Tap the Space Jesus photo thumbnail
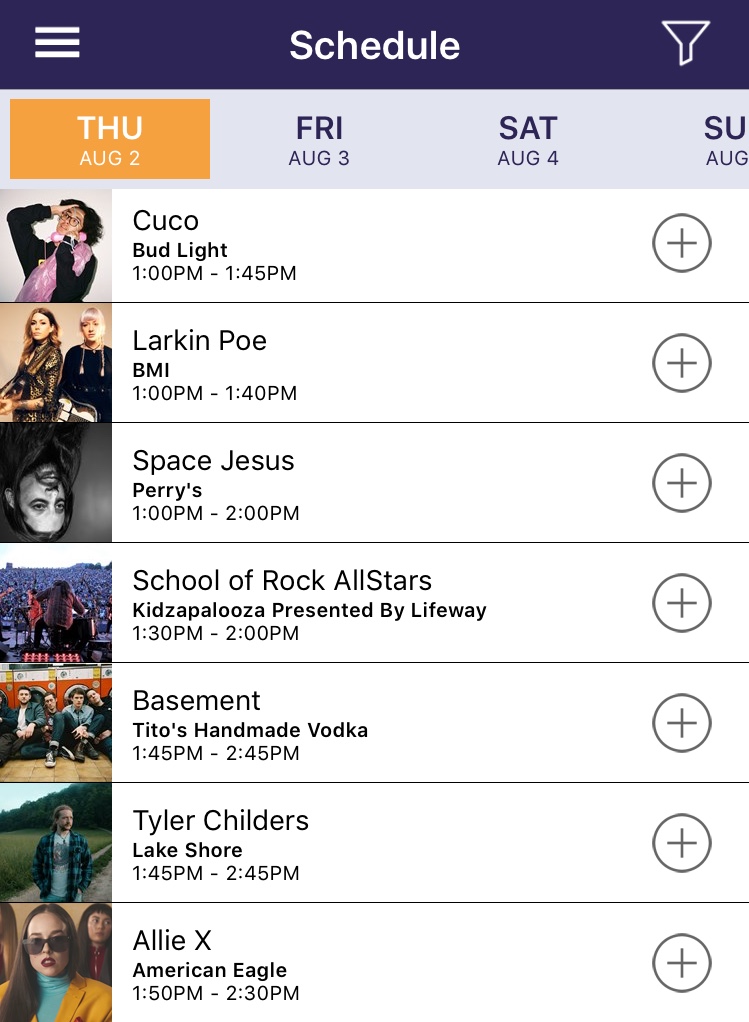749x1022 pixels. click(56, 483)
